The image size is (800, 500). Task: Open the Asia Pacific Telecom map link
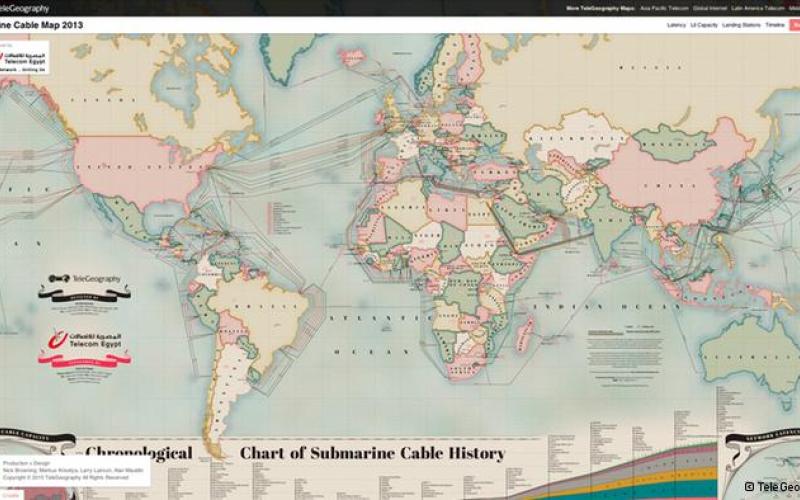[665, 8]
